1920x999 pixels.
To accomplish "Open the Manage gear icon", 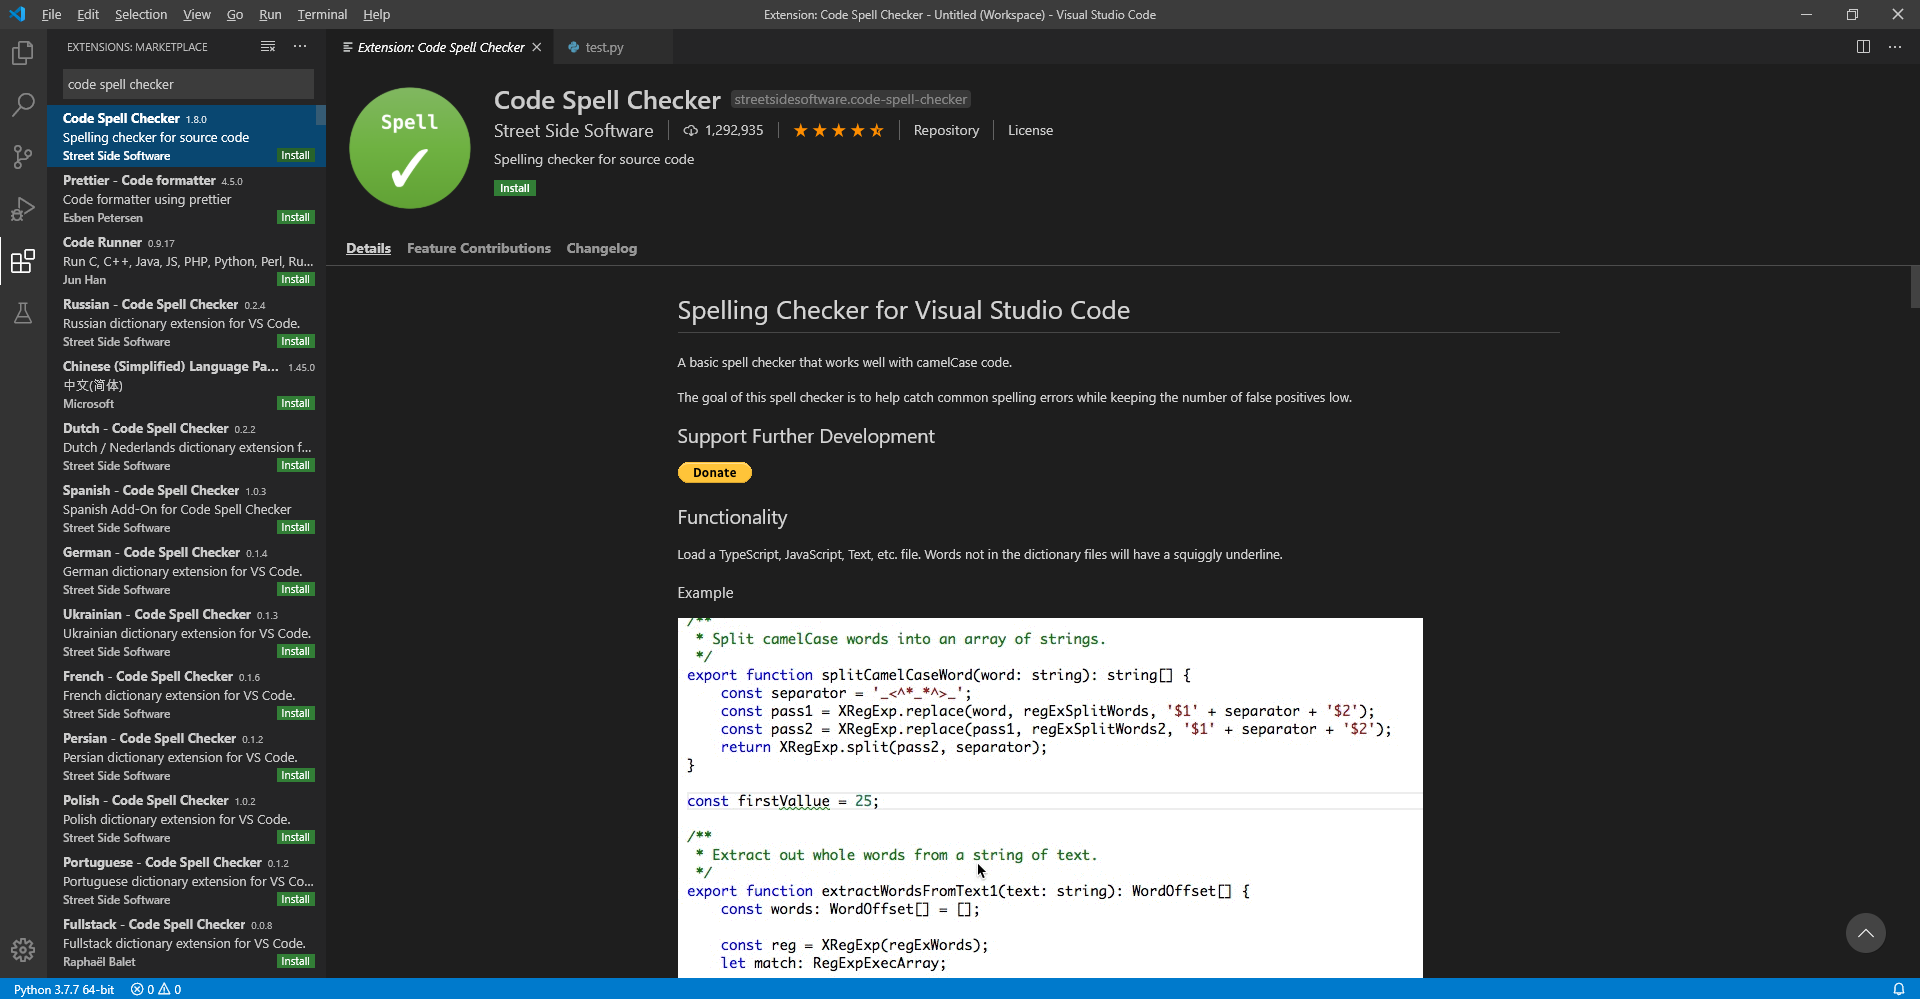I will pos(23,950).
